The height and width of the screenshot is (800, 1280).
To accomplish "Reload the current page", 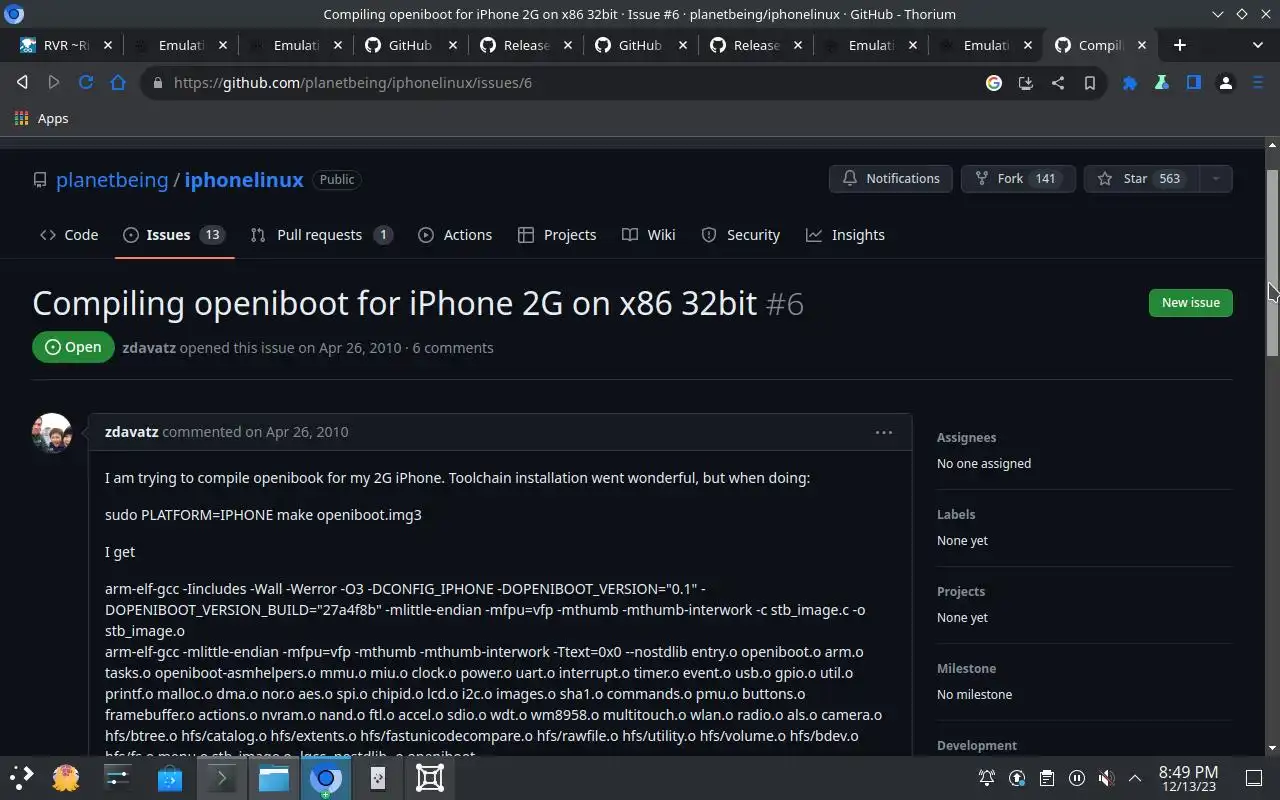I will [86, 83].
